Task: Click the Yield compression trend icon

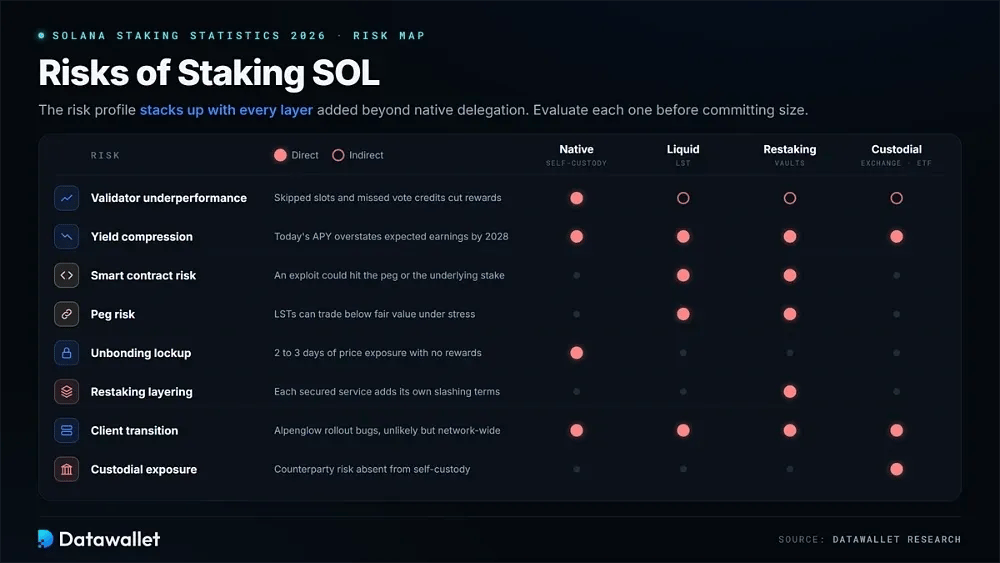Action: coord(66,237)
